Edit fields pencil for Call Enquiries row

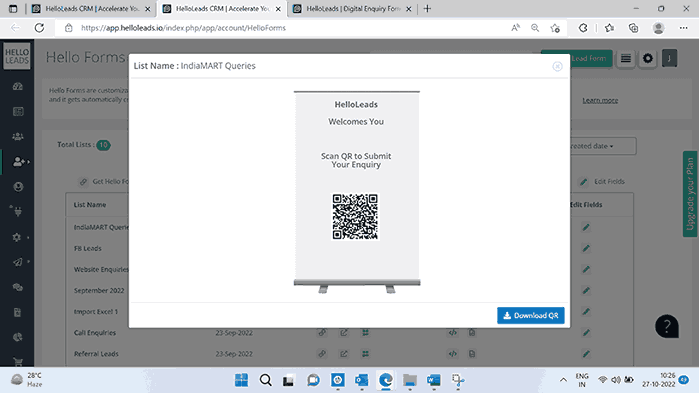point(586,332)
